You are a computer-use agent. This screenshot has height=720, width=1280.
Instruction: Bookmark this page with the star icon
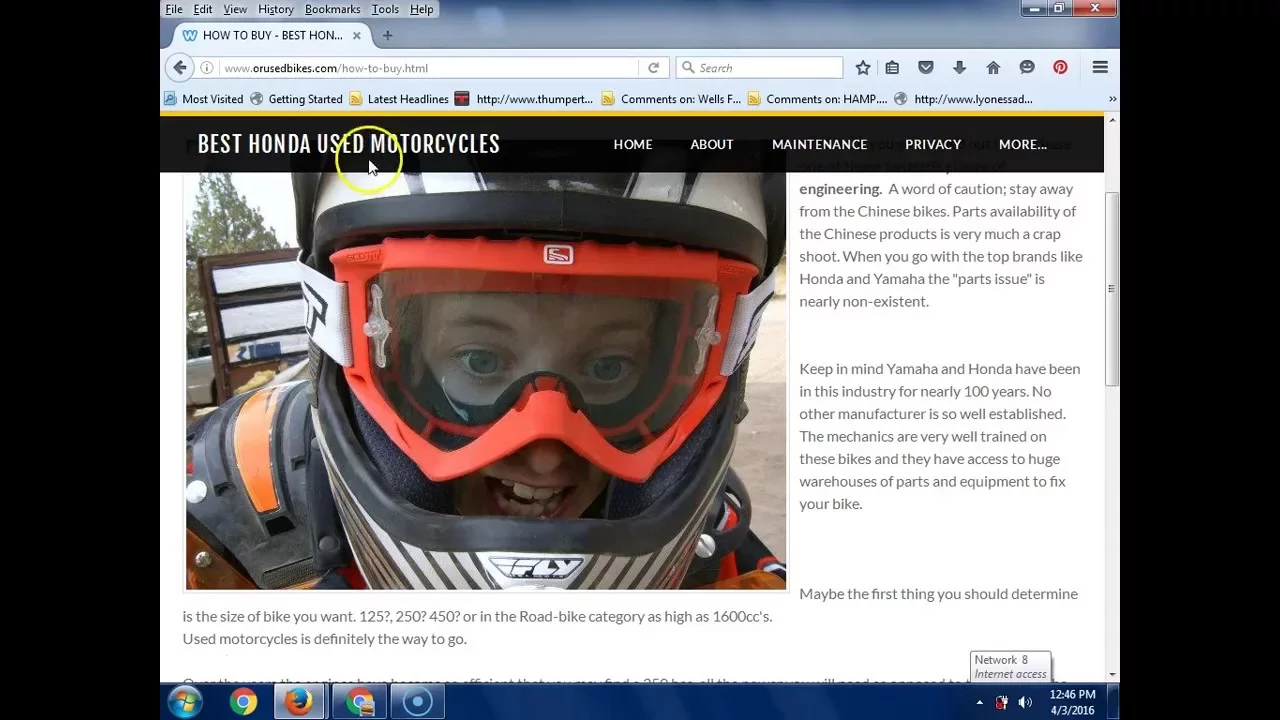point(863,68)
